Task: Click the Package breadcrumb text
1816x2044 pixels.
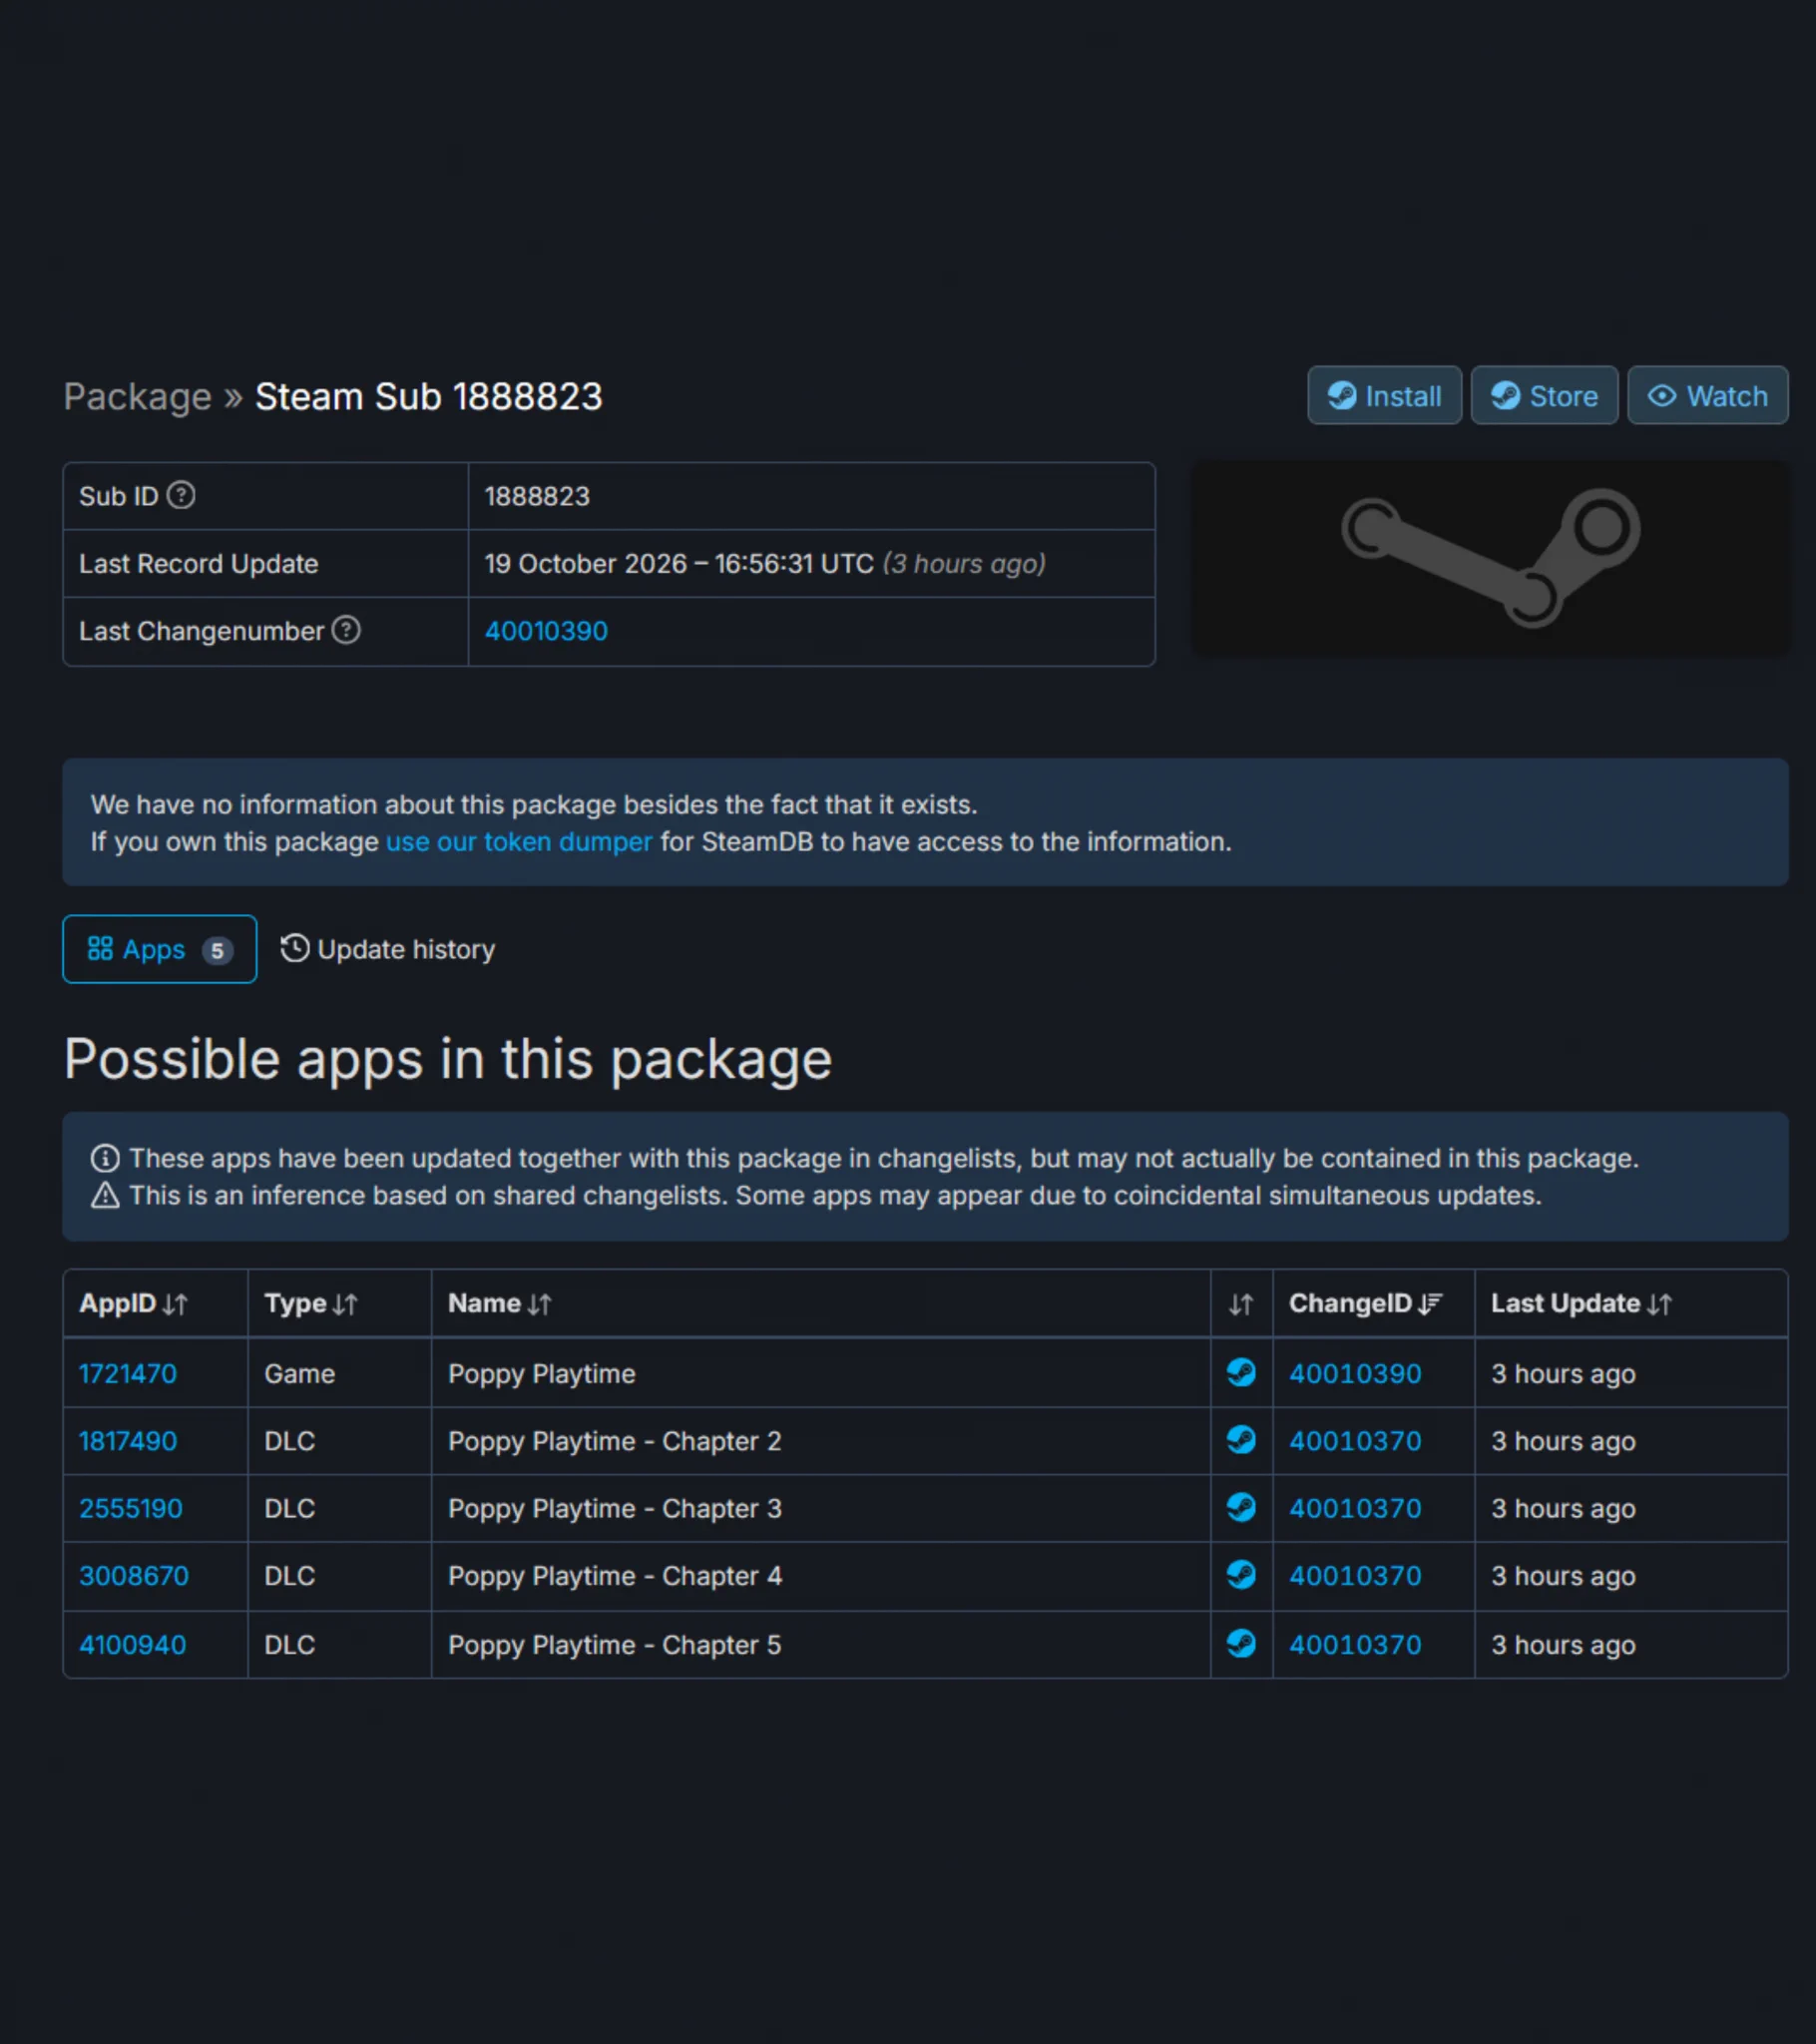Action: (138, 397)
